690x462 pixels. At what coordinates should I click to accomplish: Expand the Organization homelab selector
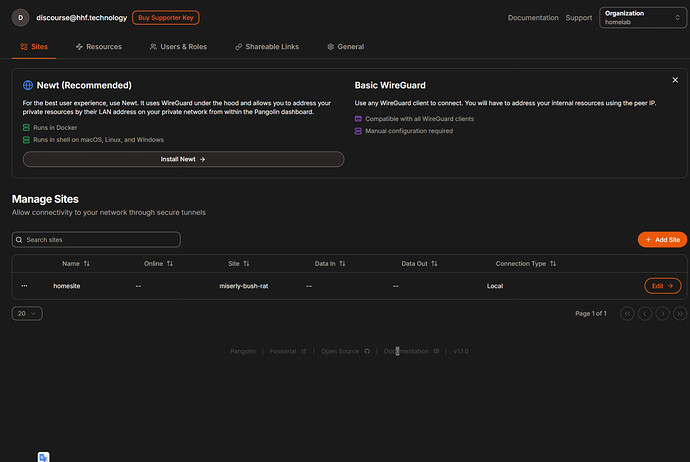pyautogui.click(x=642, y=18)
